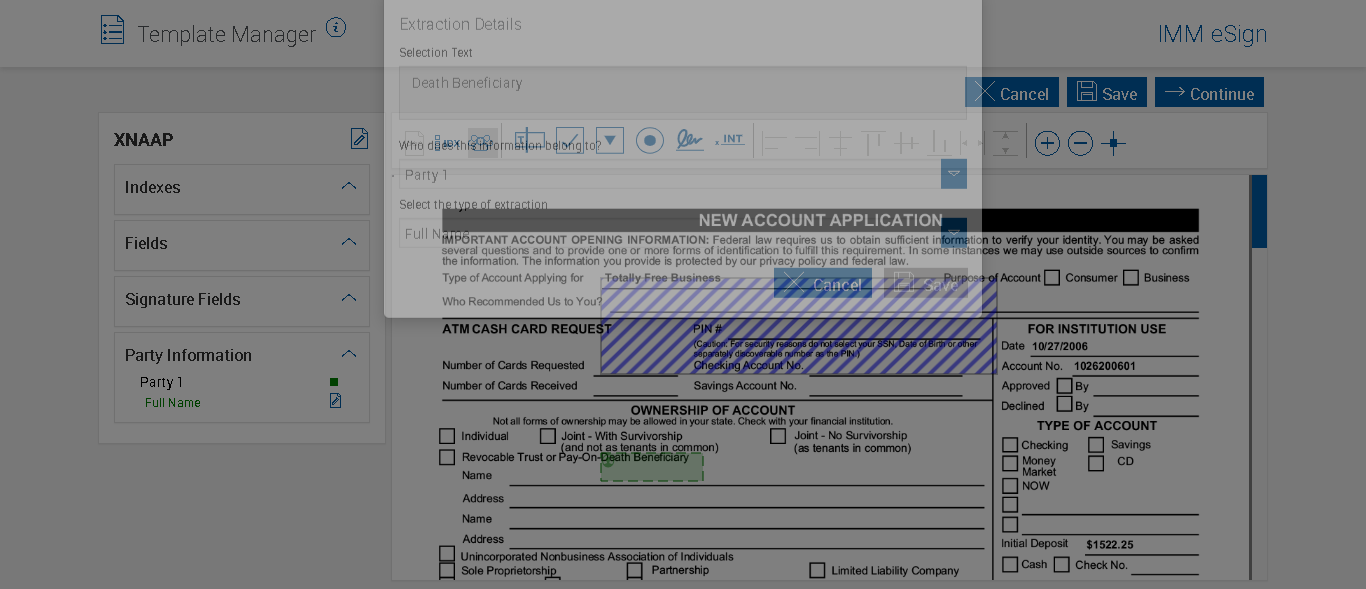Check the Business purpose checkbox
Viewport: 1366px width, 589px height.
(x=1131, y=278)
